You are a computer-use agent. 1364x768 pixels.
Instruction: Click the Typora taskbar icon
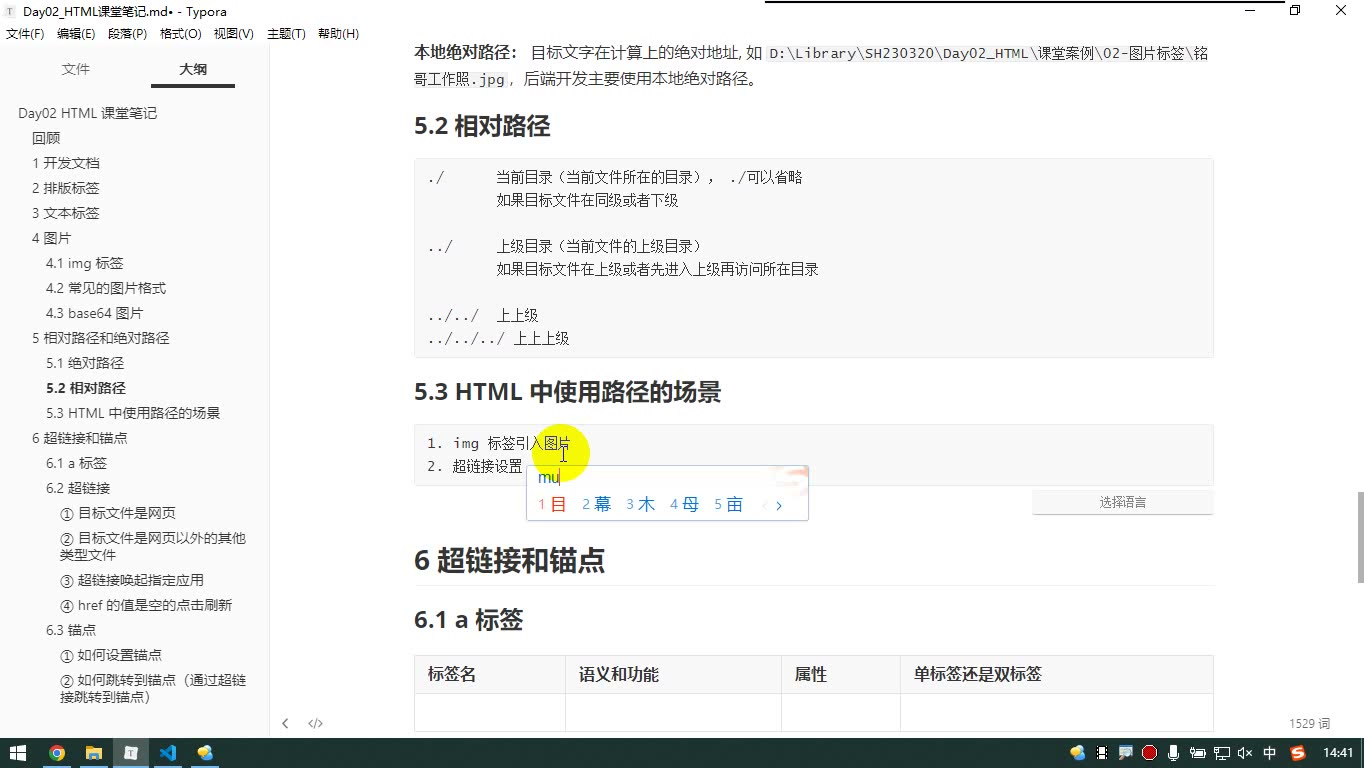point(130,753)
